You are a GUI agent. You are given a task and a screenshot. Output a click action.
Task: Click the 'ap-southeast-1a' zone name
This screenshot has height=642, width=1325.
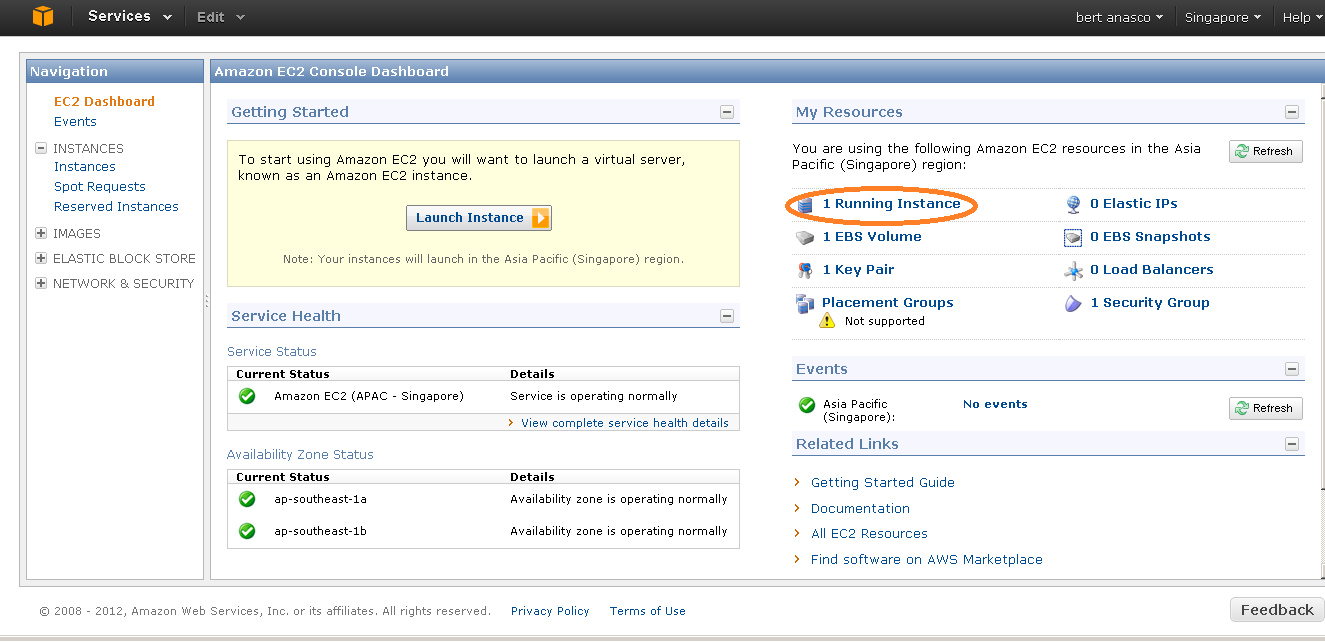[x=320, y=499]
